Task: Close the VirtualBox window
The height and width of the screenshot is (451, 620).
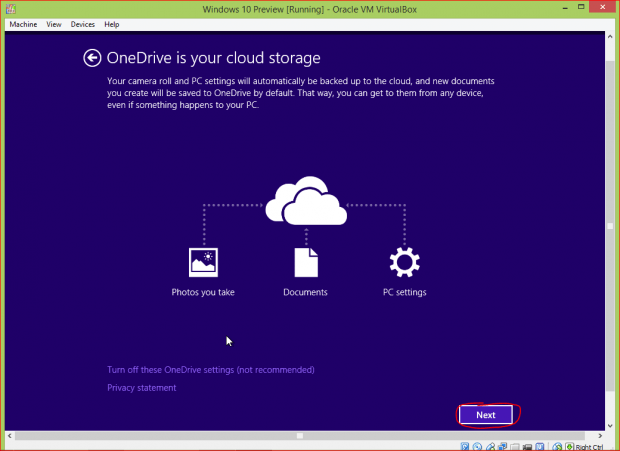Action: pyautogui.click(x=602, y=7)
